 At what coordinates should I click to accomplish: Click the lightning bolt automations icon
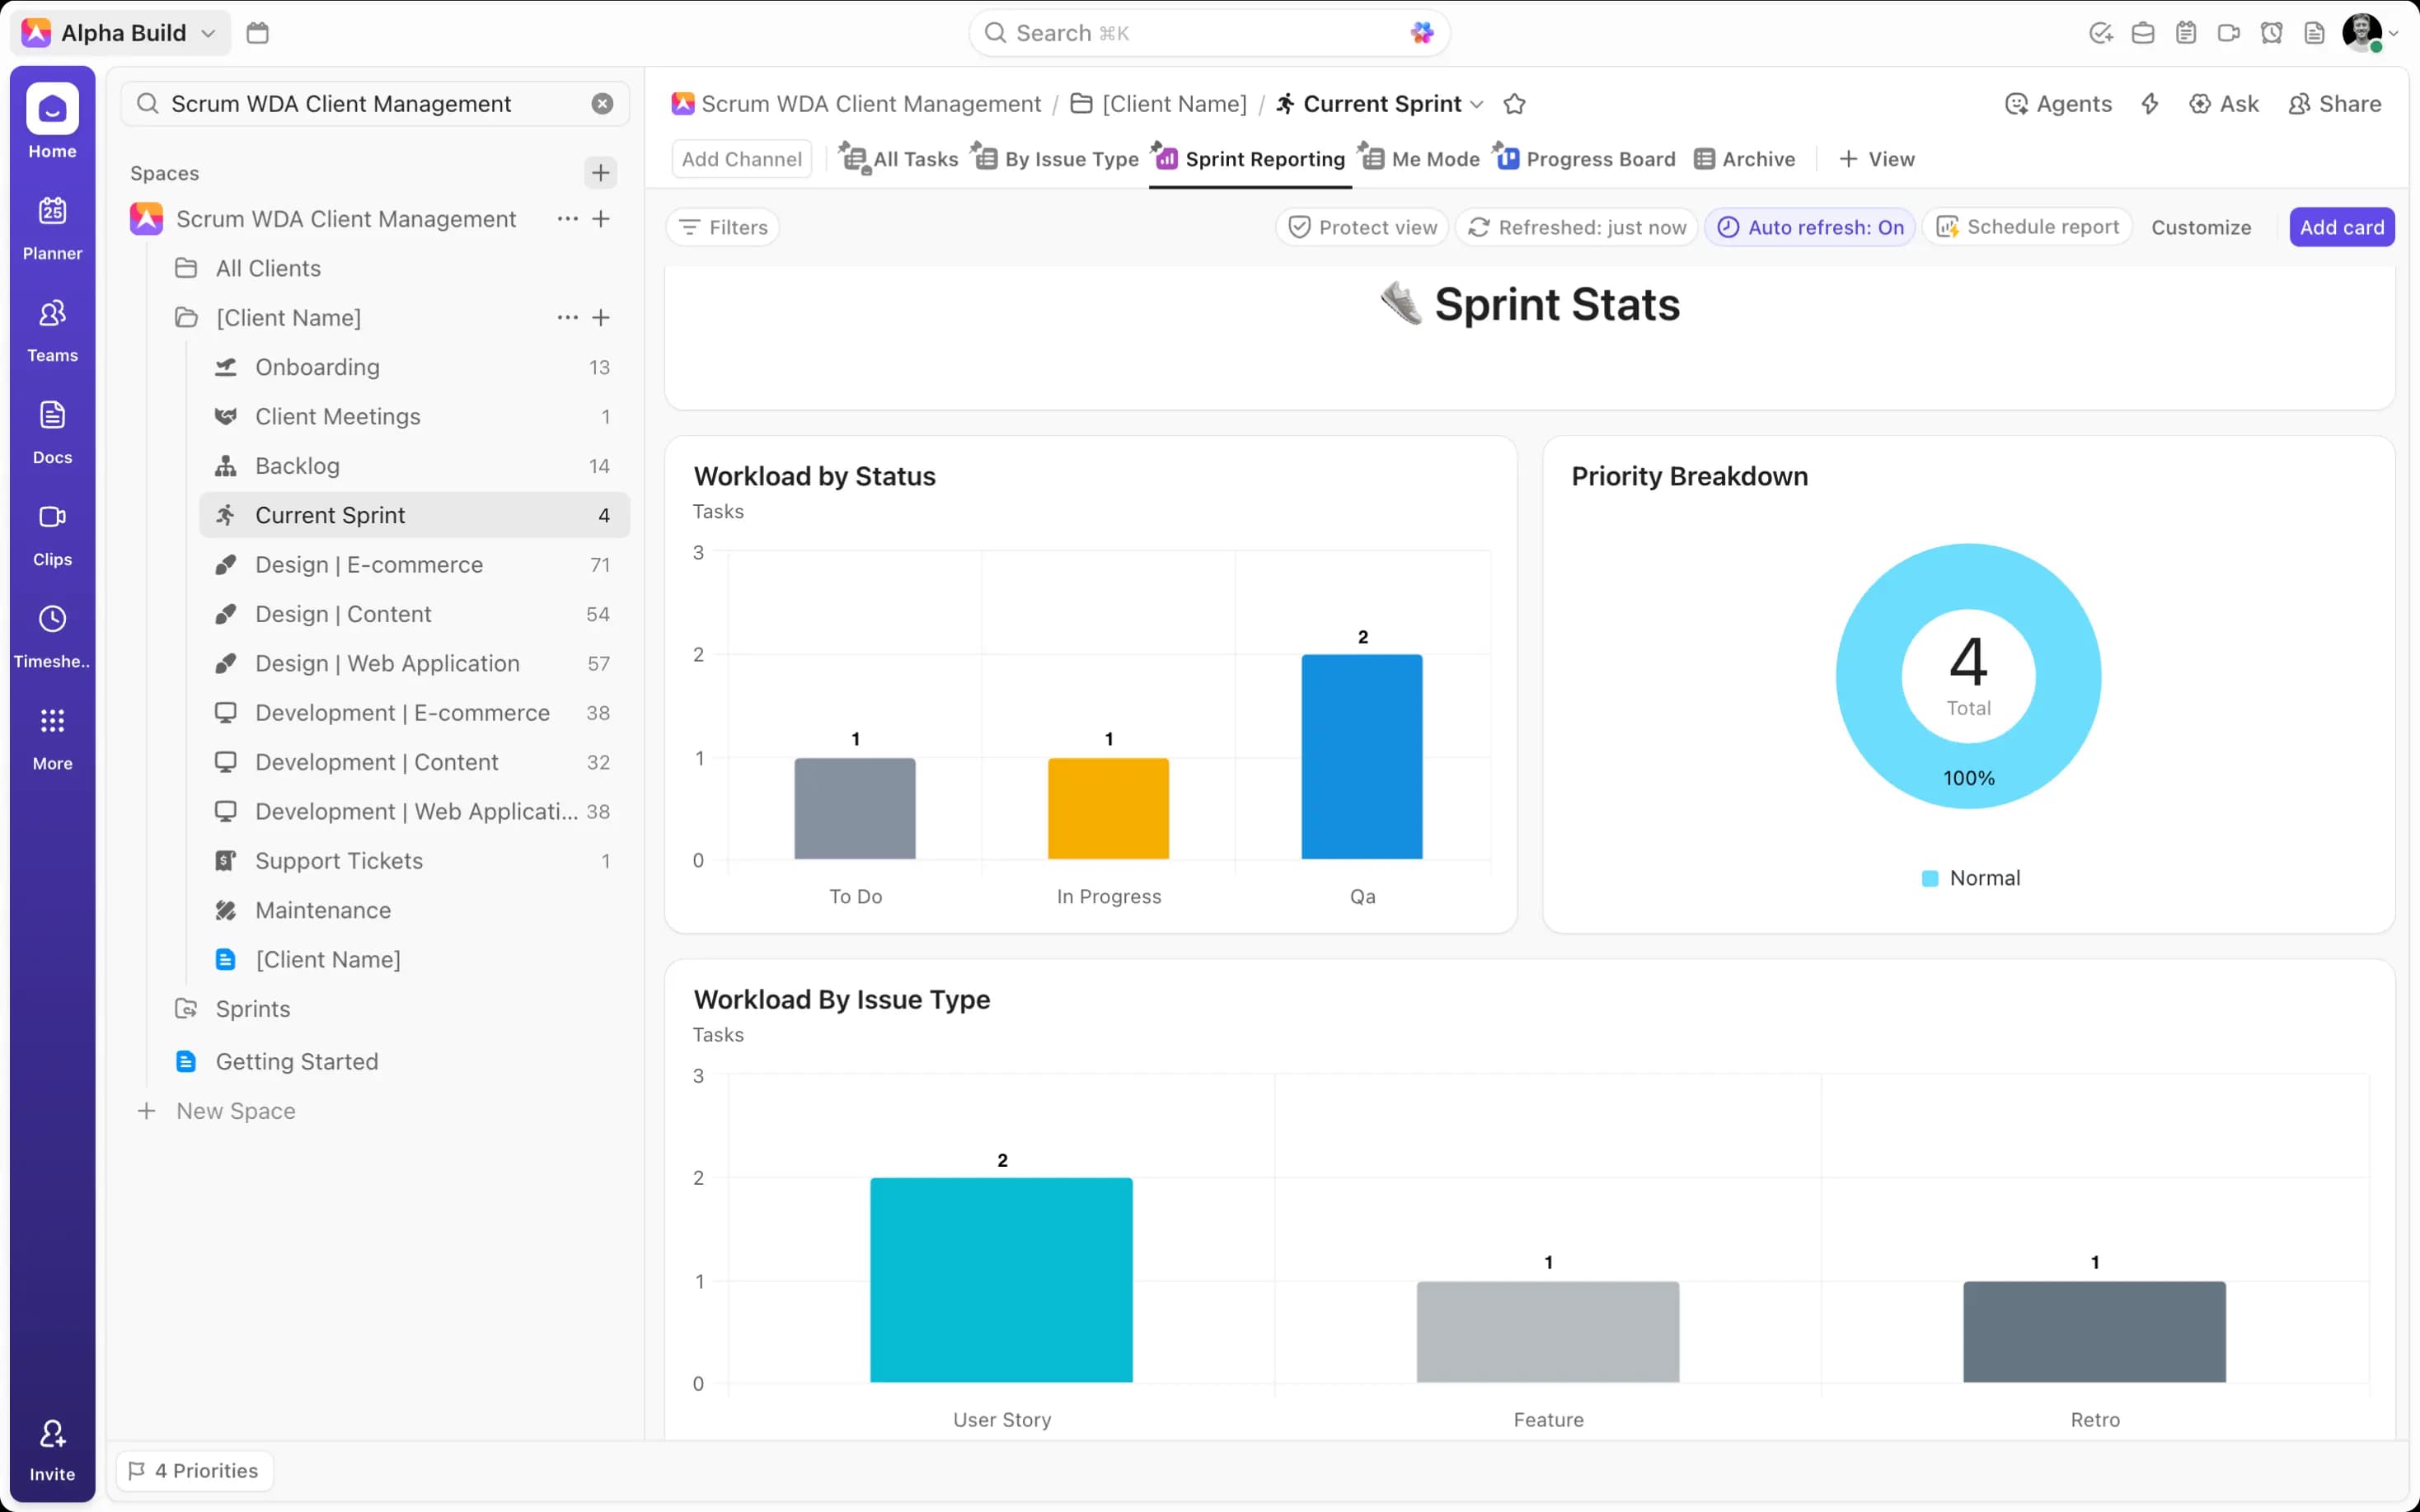coord(2150,104)
